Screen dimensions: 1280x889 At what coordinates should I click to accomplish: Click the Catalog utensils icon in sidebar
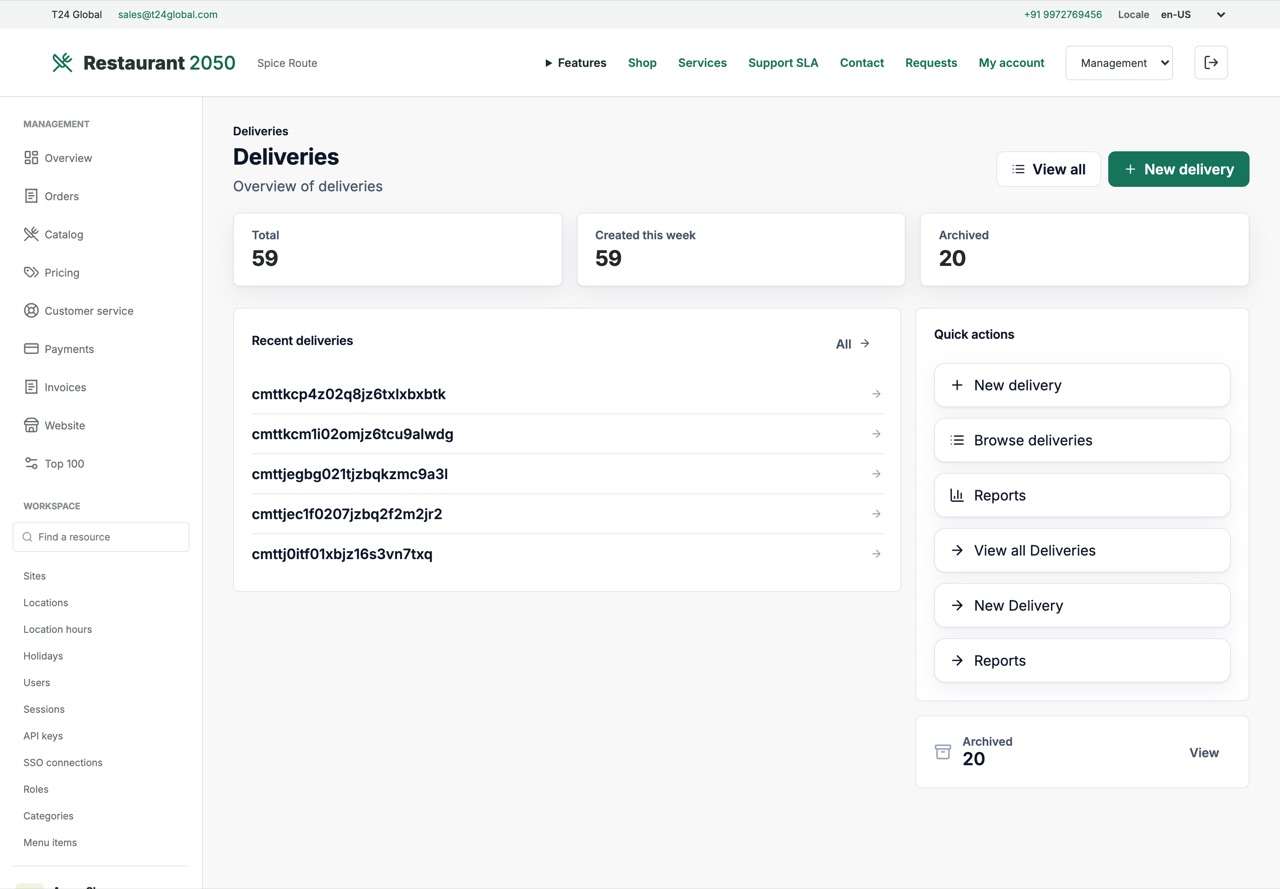(31, 234)
